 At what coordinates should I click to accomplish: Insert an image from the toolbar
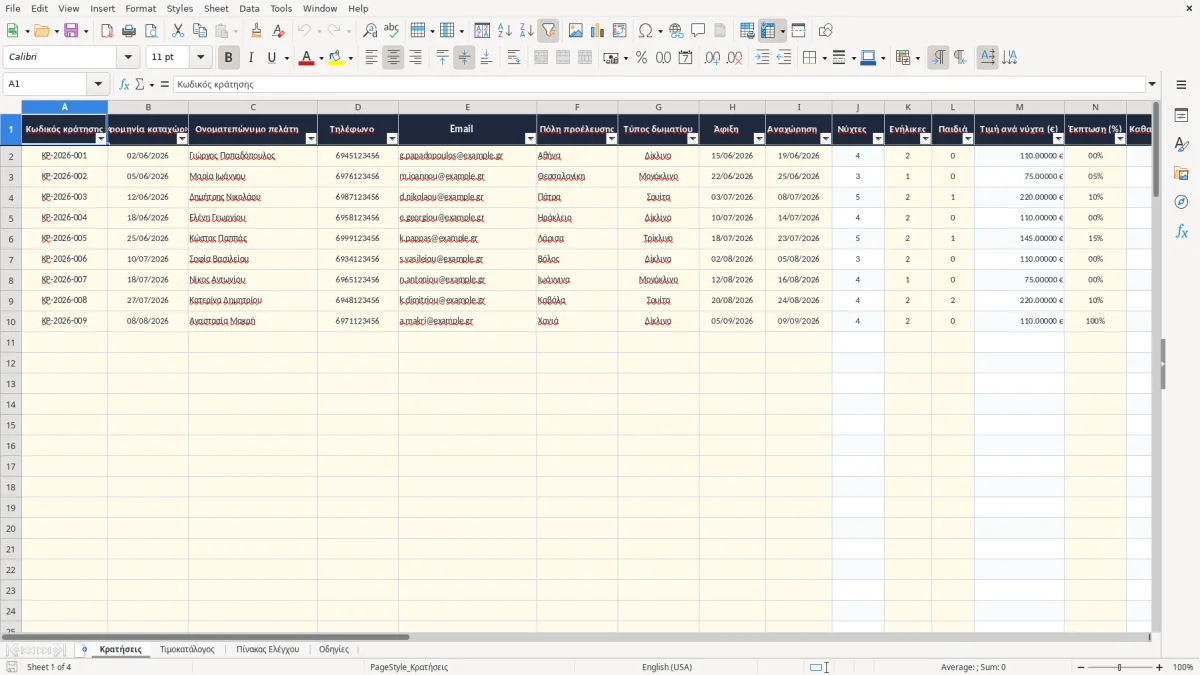click(x=575, y=31)
